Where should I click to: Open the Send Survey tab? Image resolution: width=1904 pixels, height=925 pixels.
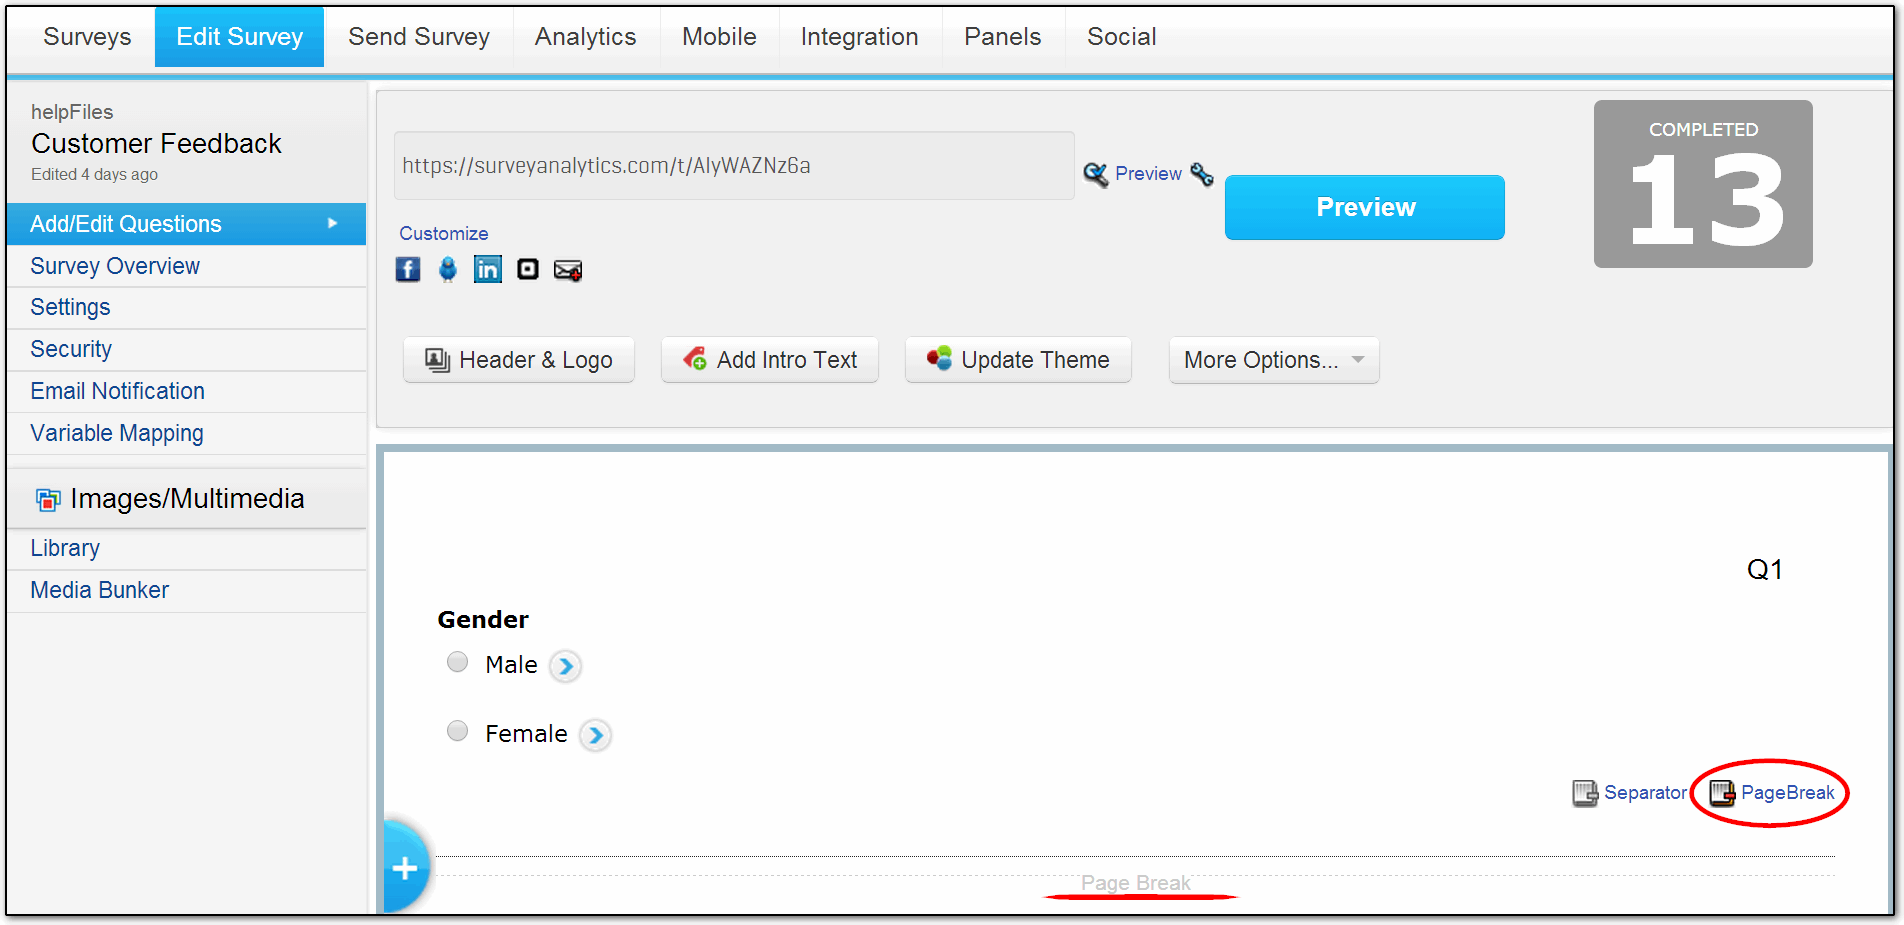pos(419,37)
